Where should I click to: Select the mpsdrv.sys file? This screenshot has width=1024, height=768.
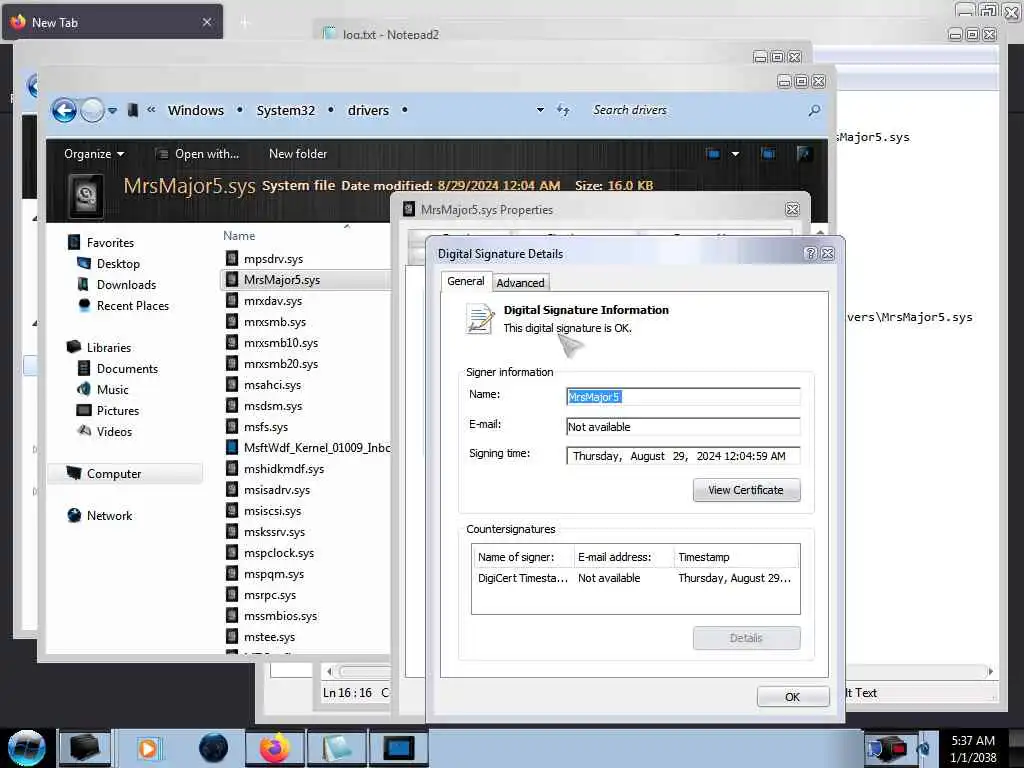273,259
